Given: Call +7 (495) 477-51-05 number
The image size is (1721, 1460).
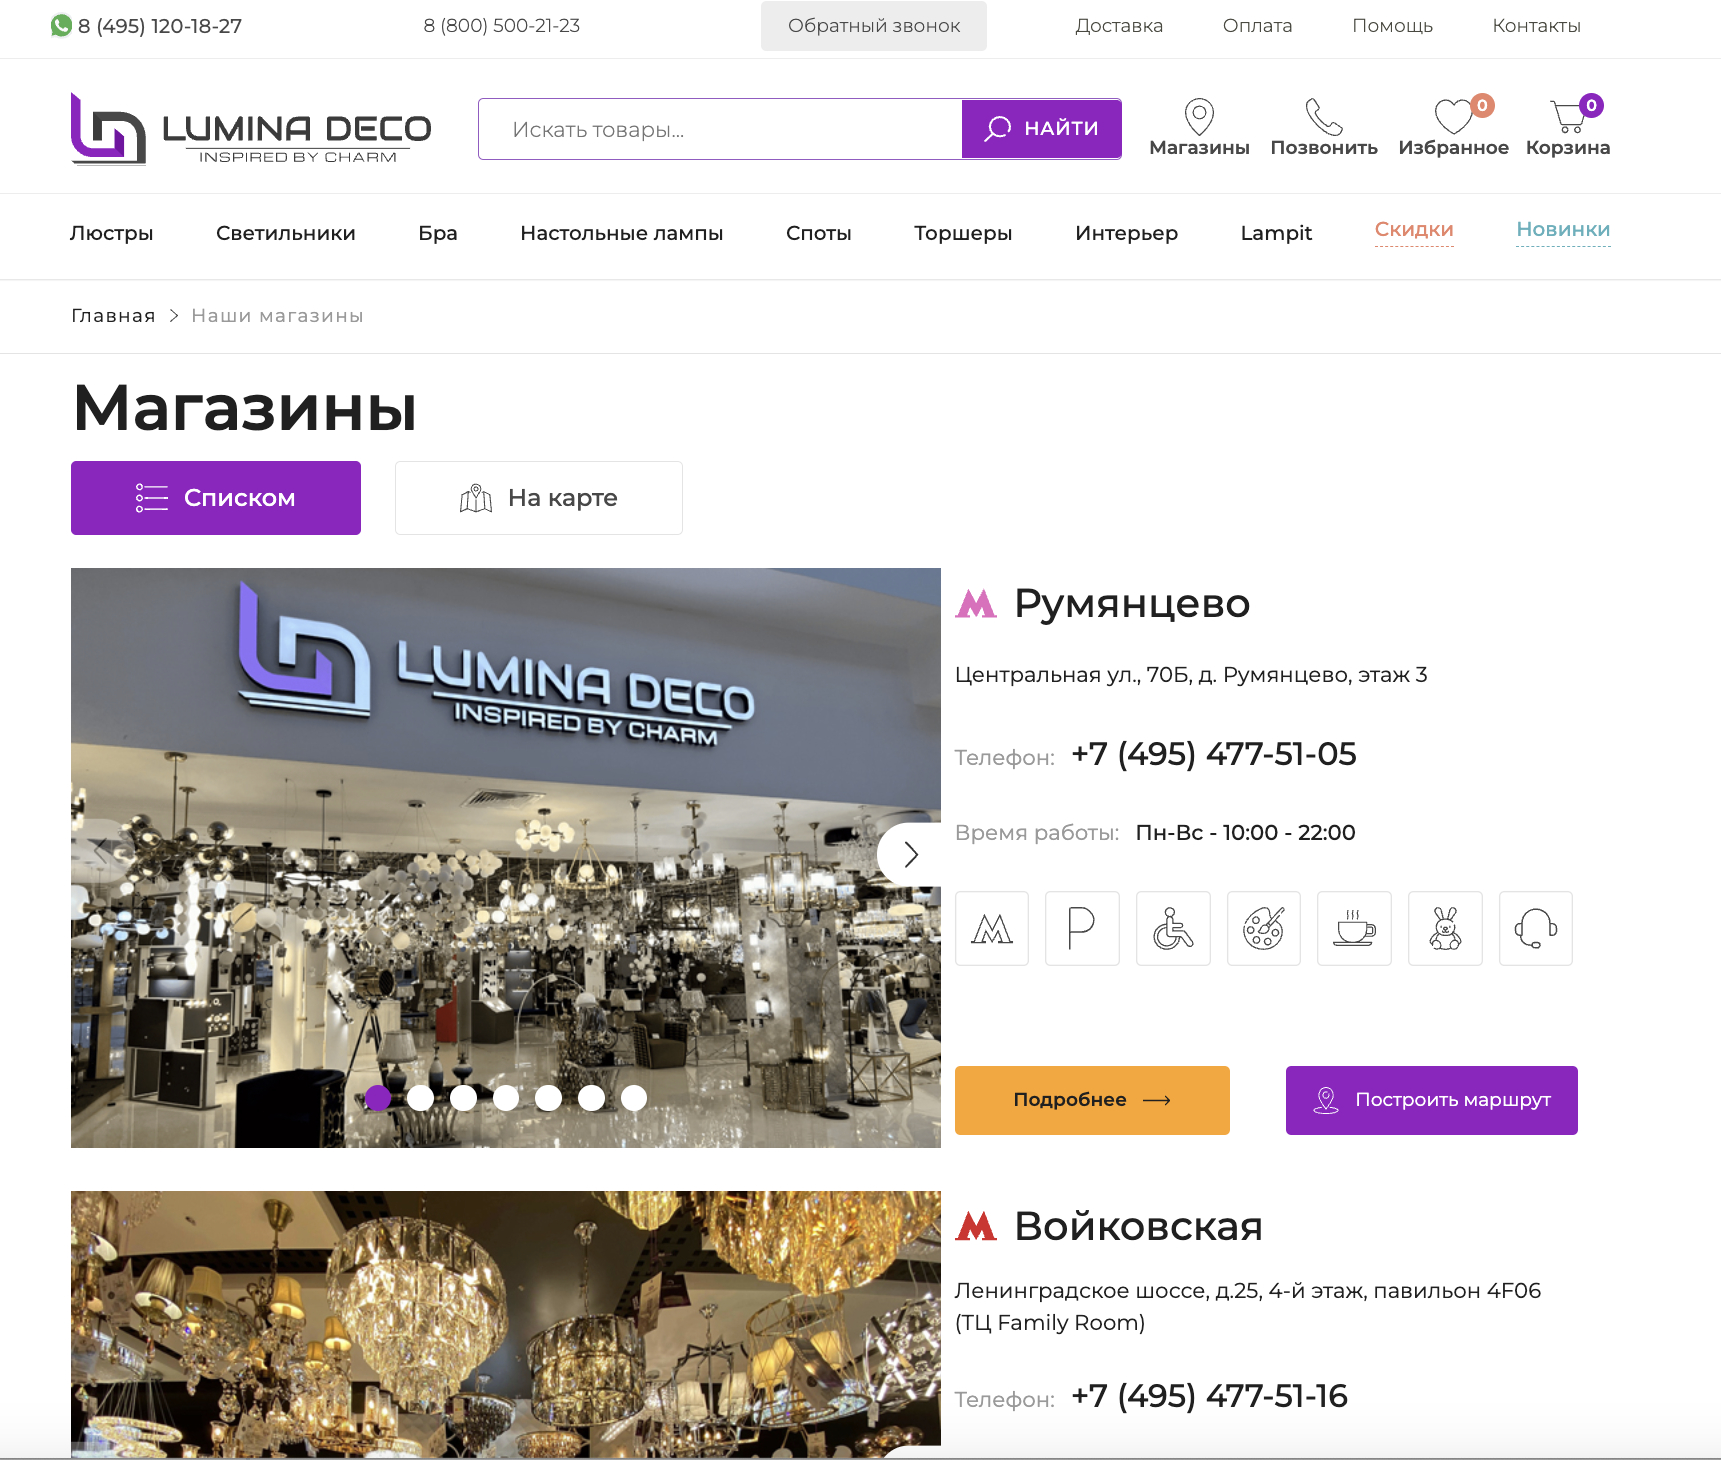Looking at the screenshot, I should coord(1214,754).
